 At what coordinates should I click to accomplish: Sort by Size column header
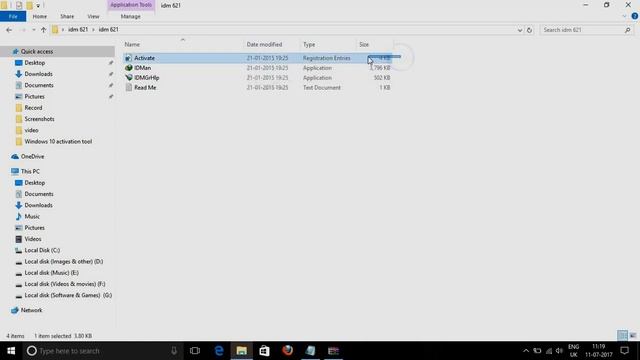tap(364, 44)
